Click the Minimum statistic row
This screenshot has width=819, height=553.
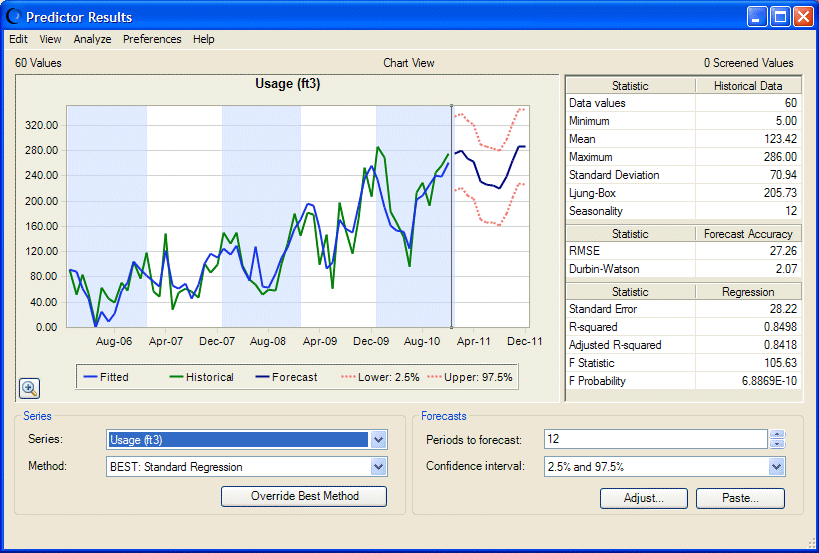click(683, 121)
